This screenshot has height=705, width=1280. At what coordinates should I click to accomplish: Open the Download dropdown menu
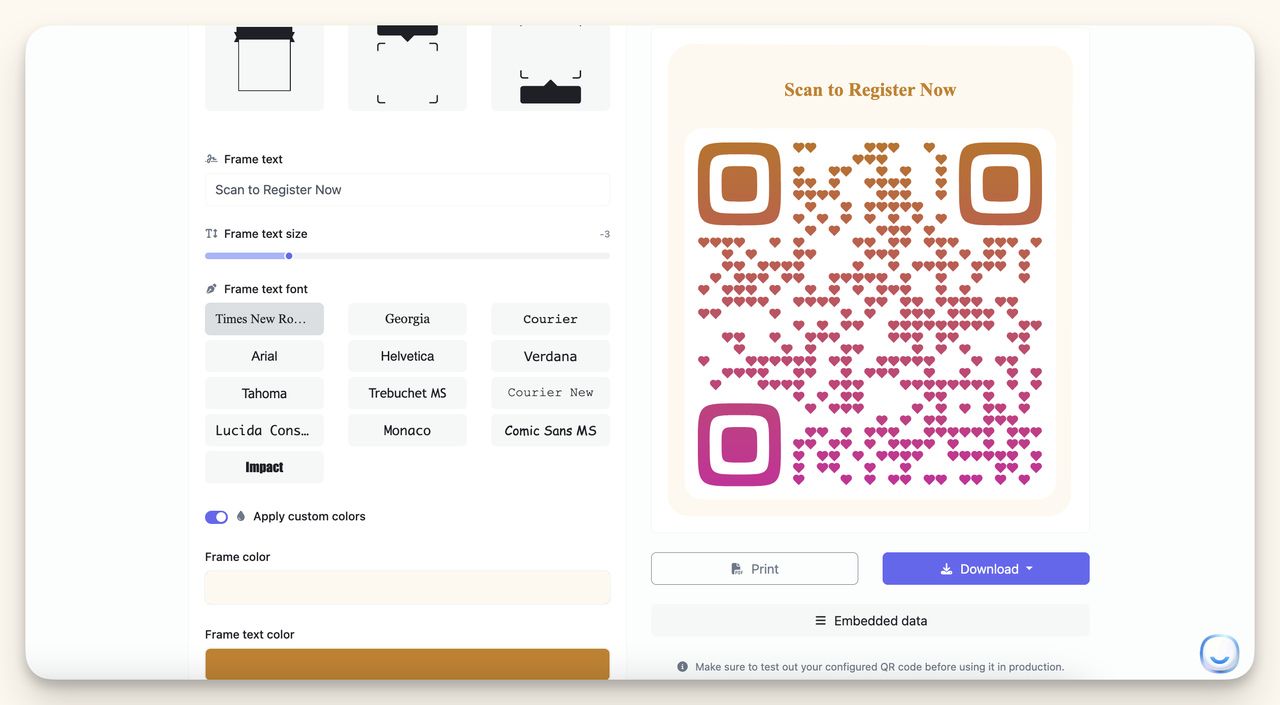tap(986, 569)
